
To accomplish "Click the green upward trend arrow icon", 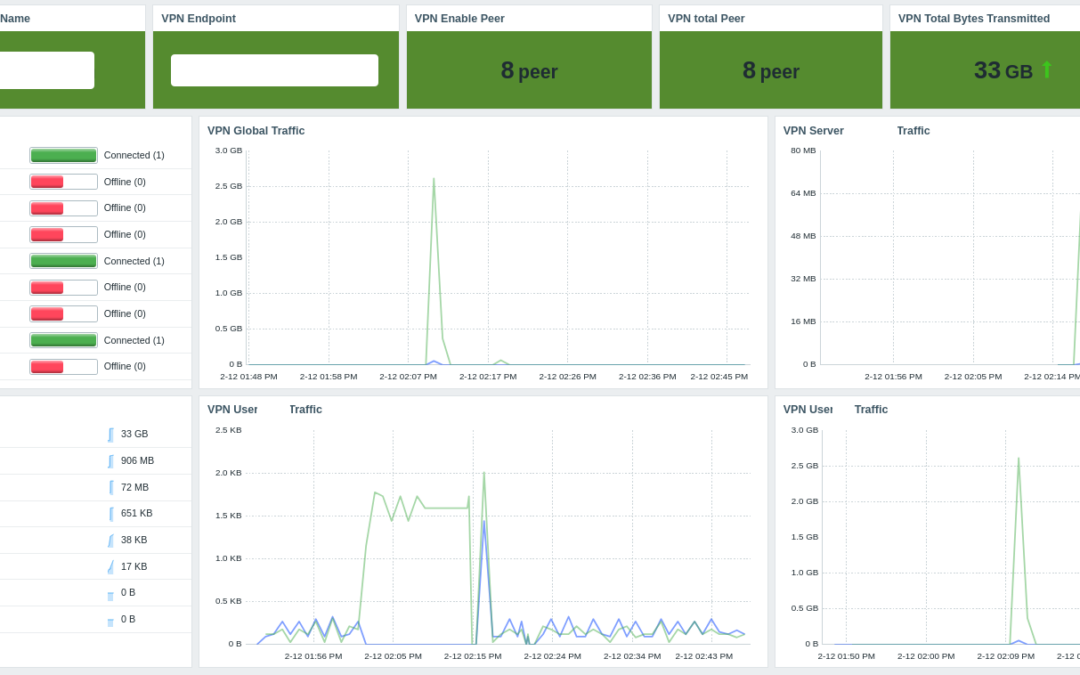I will tap(1047, 70).
